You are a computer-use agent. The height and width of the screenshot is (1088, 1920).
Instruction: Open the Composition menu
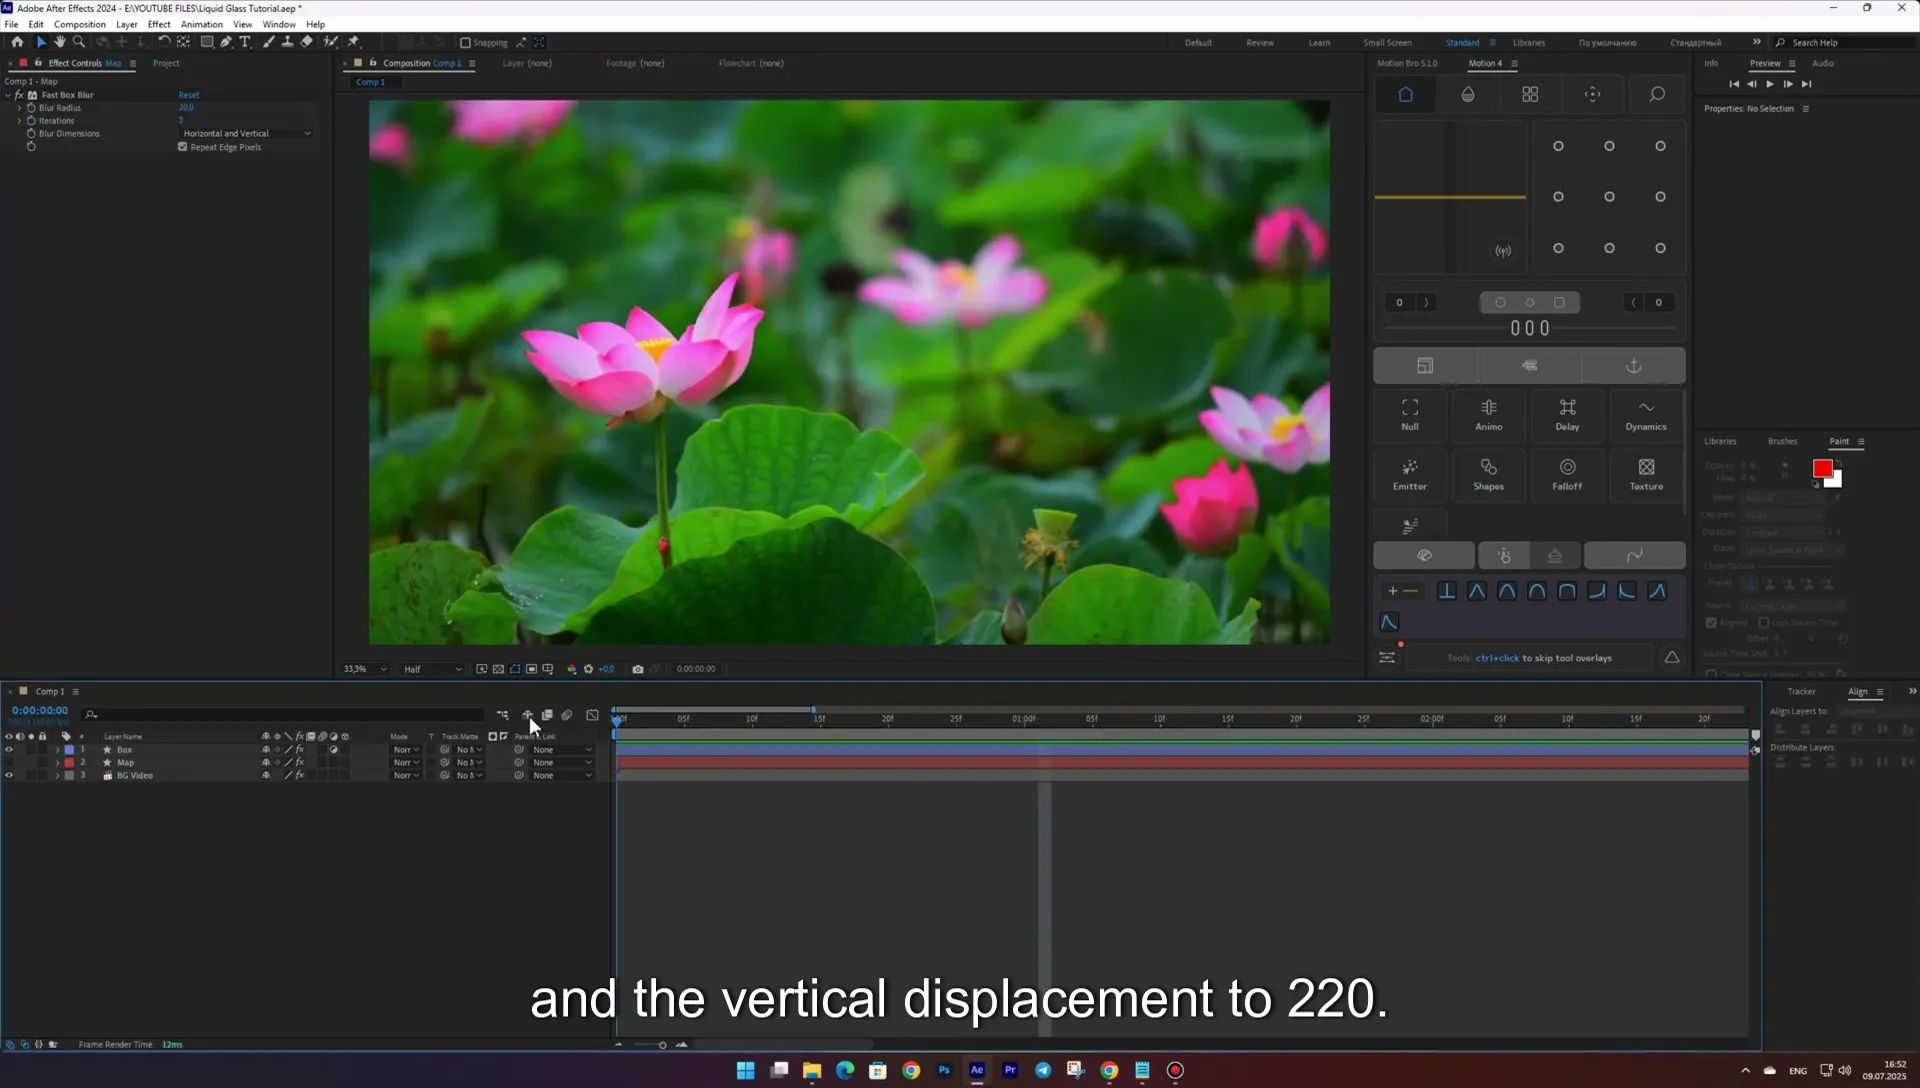tap(79, 24)
